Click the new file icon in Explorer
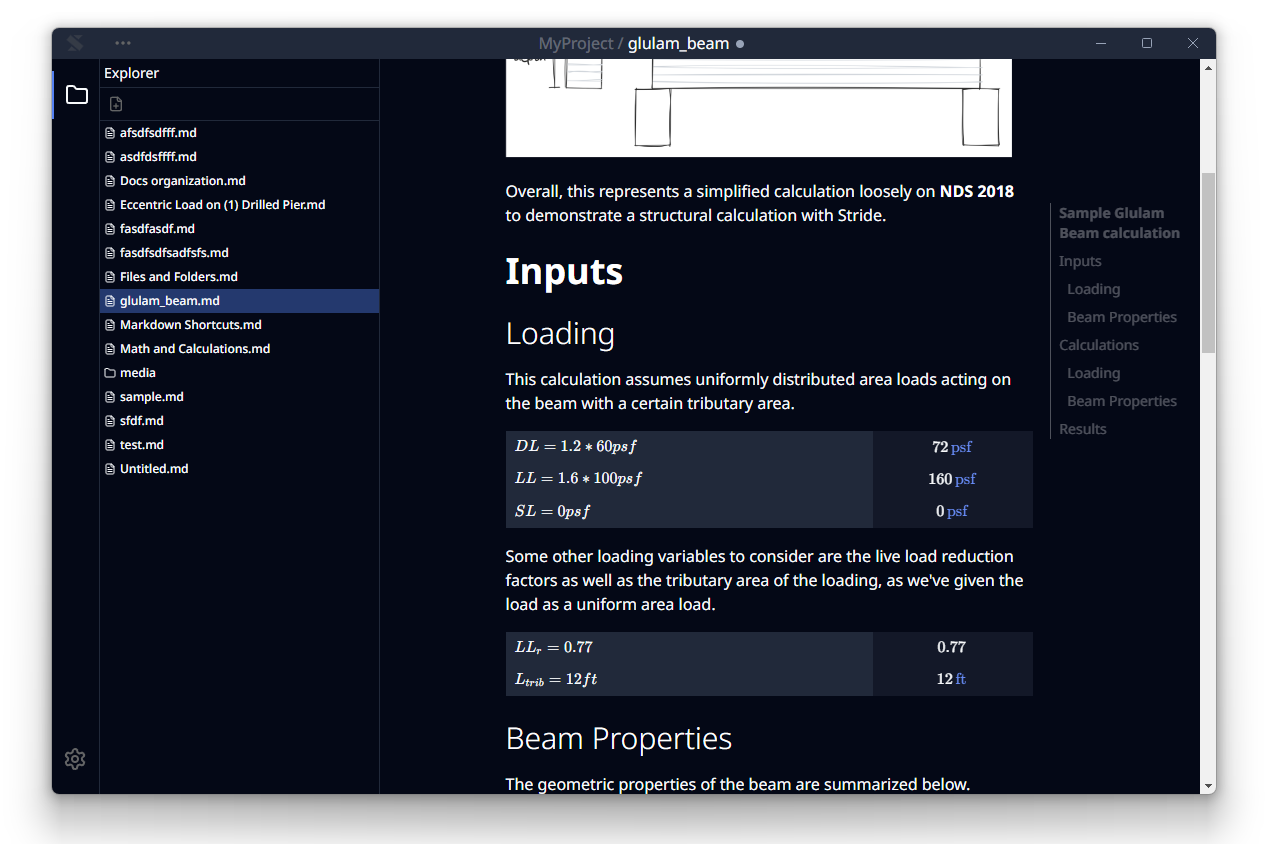This screenshot has width=1281, height=844. 116,104
